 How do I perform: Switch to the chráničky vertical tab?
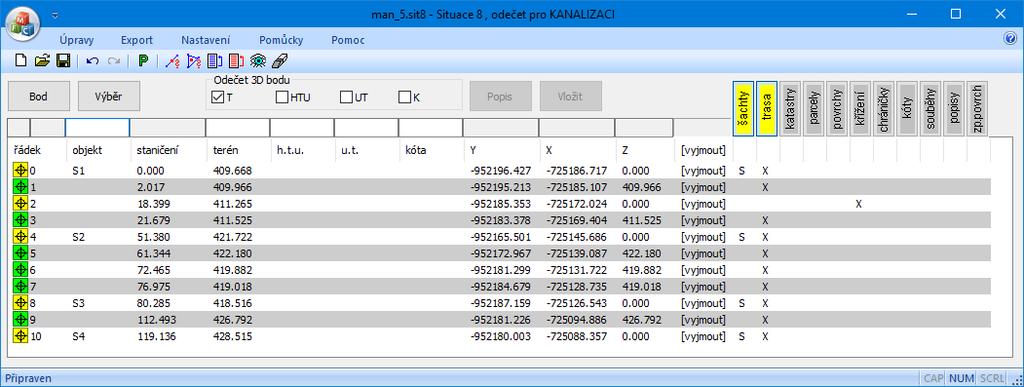point(884,109)
